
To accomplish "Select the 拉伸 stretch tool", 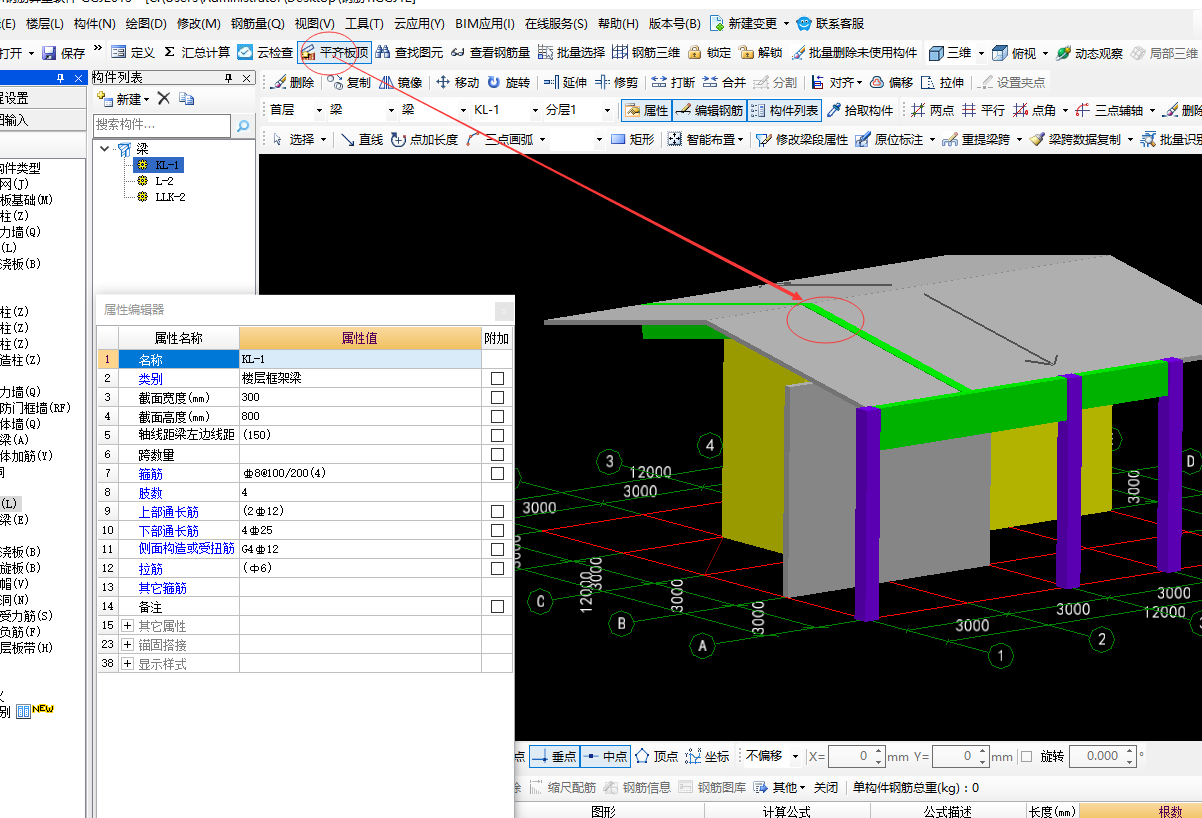I will click(942, 83).
